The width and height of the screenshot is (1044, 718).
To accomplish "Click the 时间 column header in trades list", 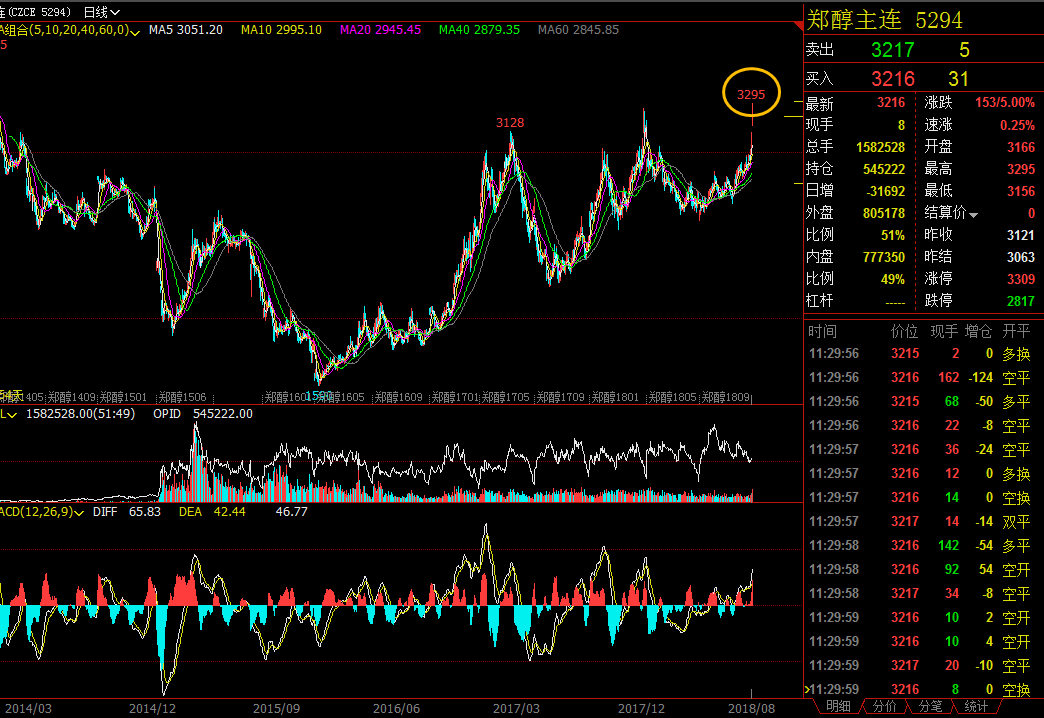I will coord(822,331).
